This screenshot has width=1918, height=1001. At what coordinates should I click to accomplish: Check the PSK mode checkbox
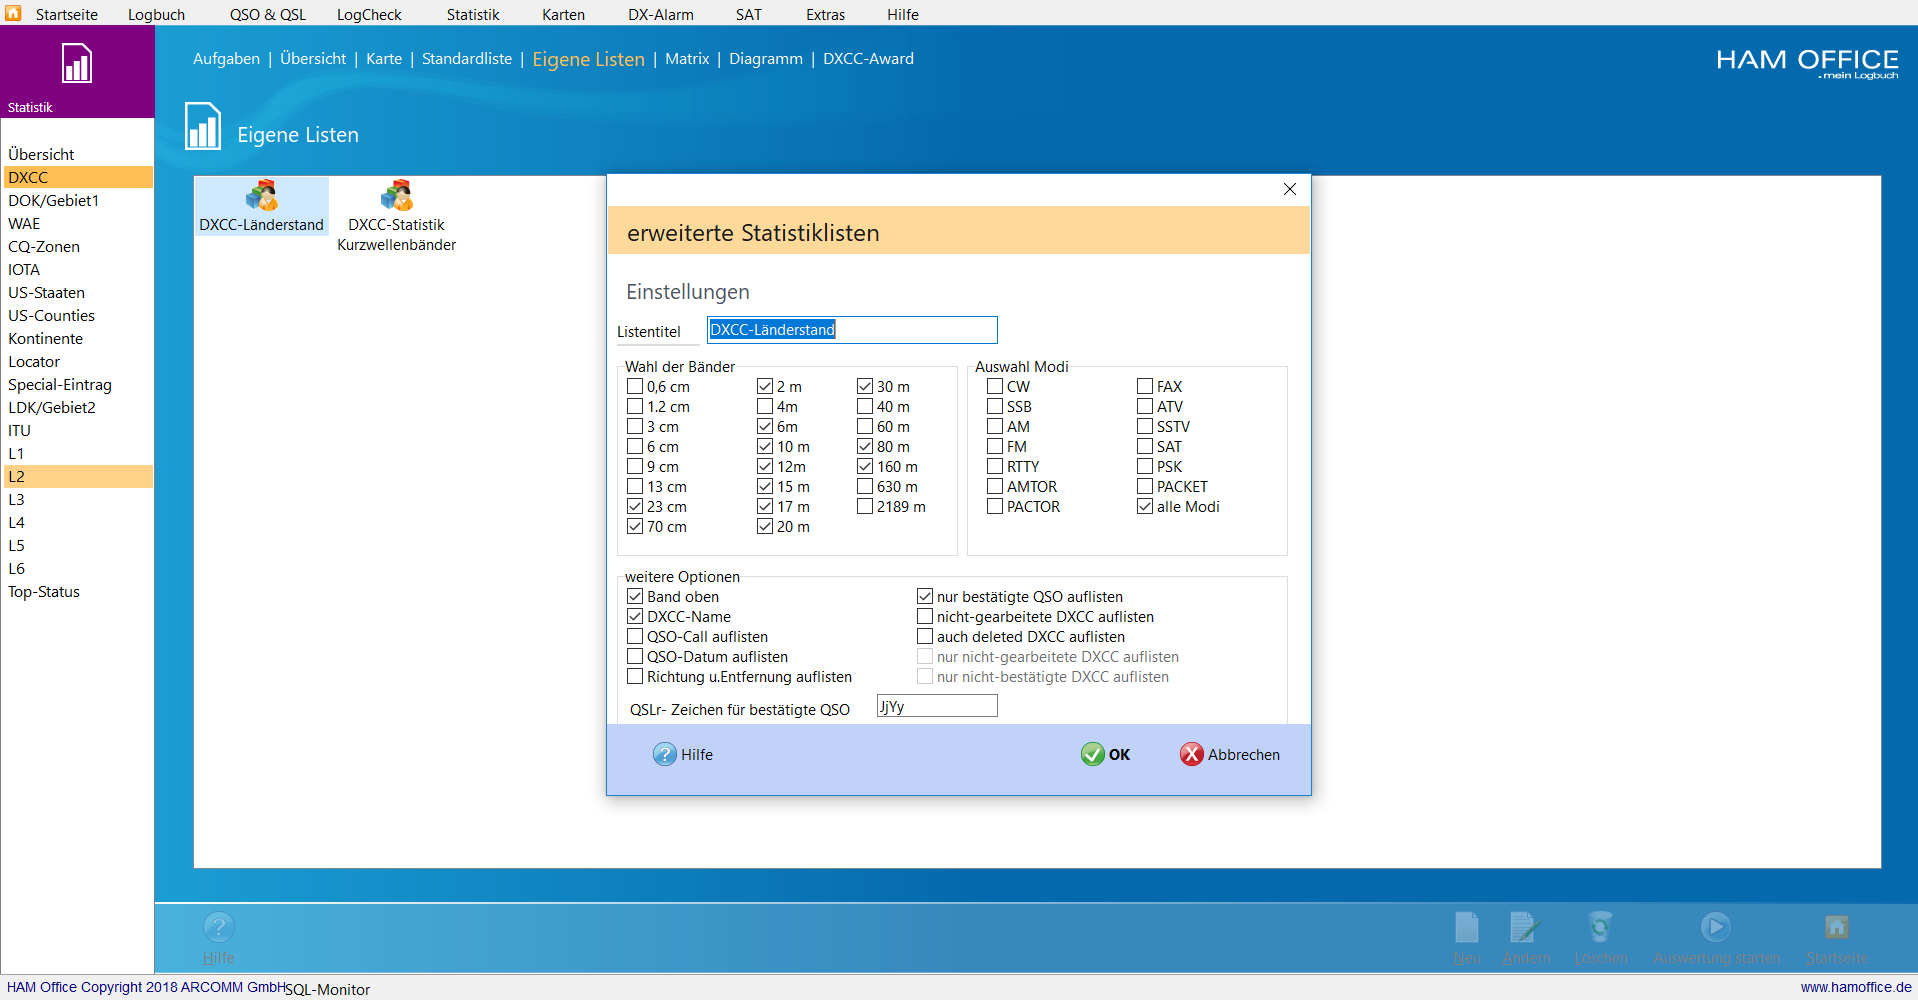pyautogui.click(x=1145, y=466)
